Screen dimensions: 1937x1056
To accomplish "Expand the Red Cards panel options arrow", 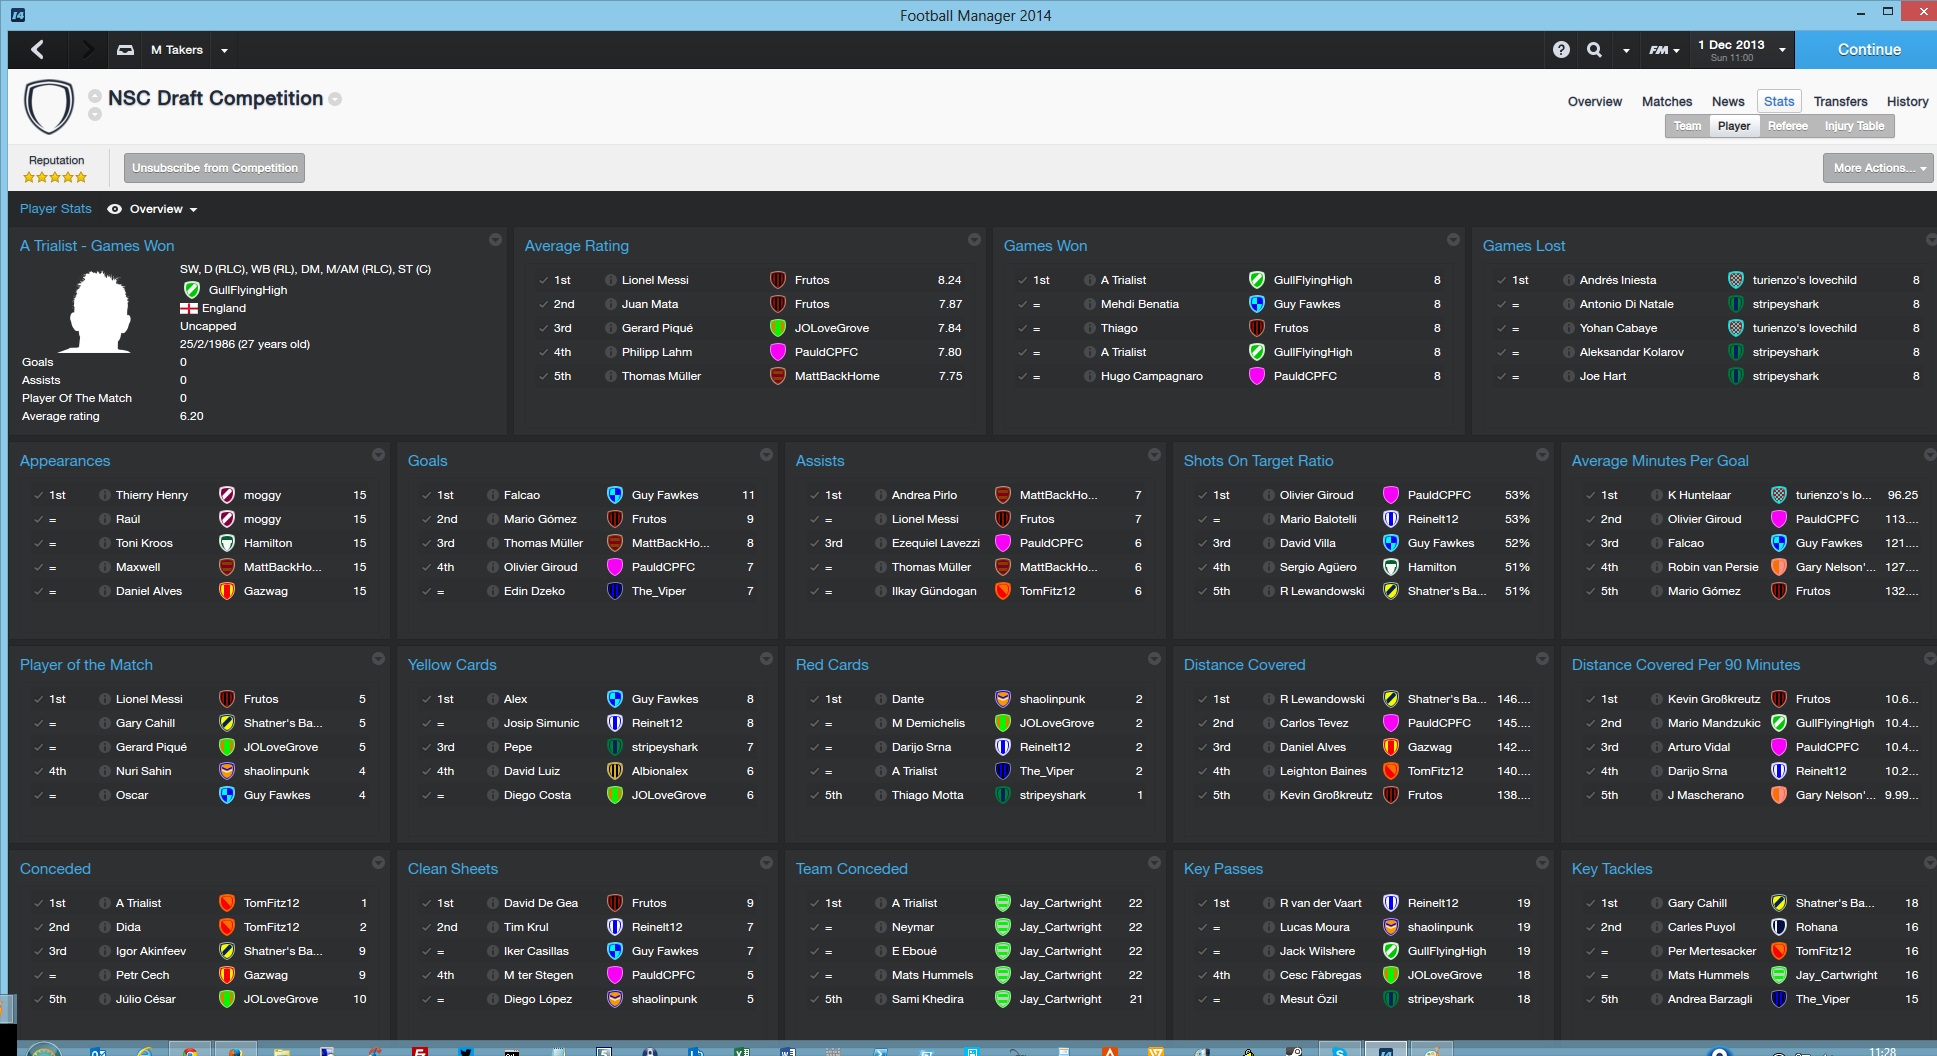I will pyautogui.click(x=1154, y=659).
